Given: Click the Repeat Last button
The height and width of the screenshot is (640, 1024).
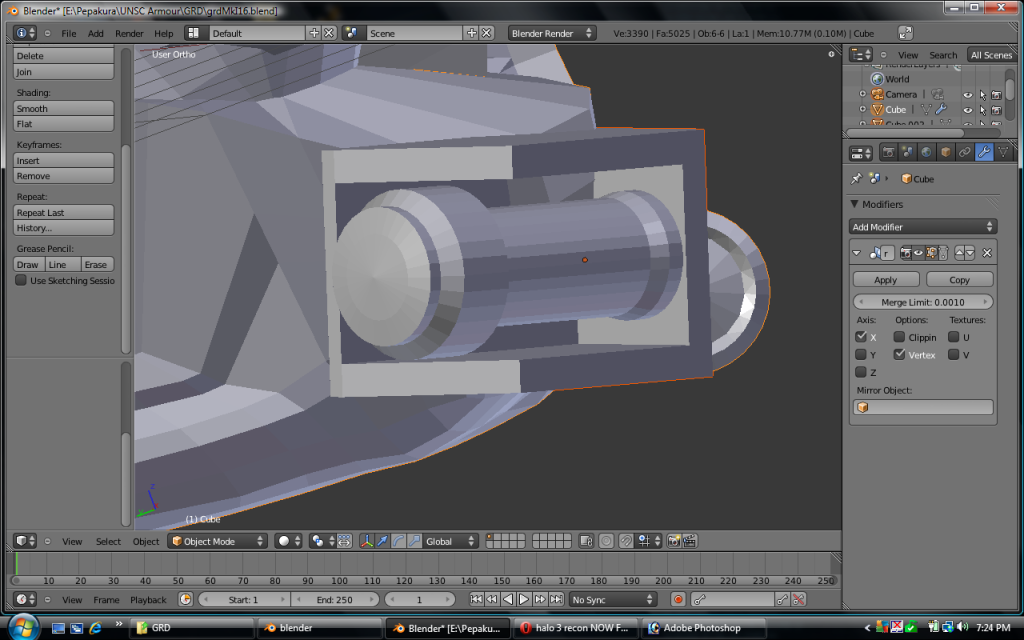Looking at the screenshot, I should click(x=63, y=212).
